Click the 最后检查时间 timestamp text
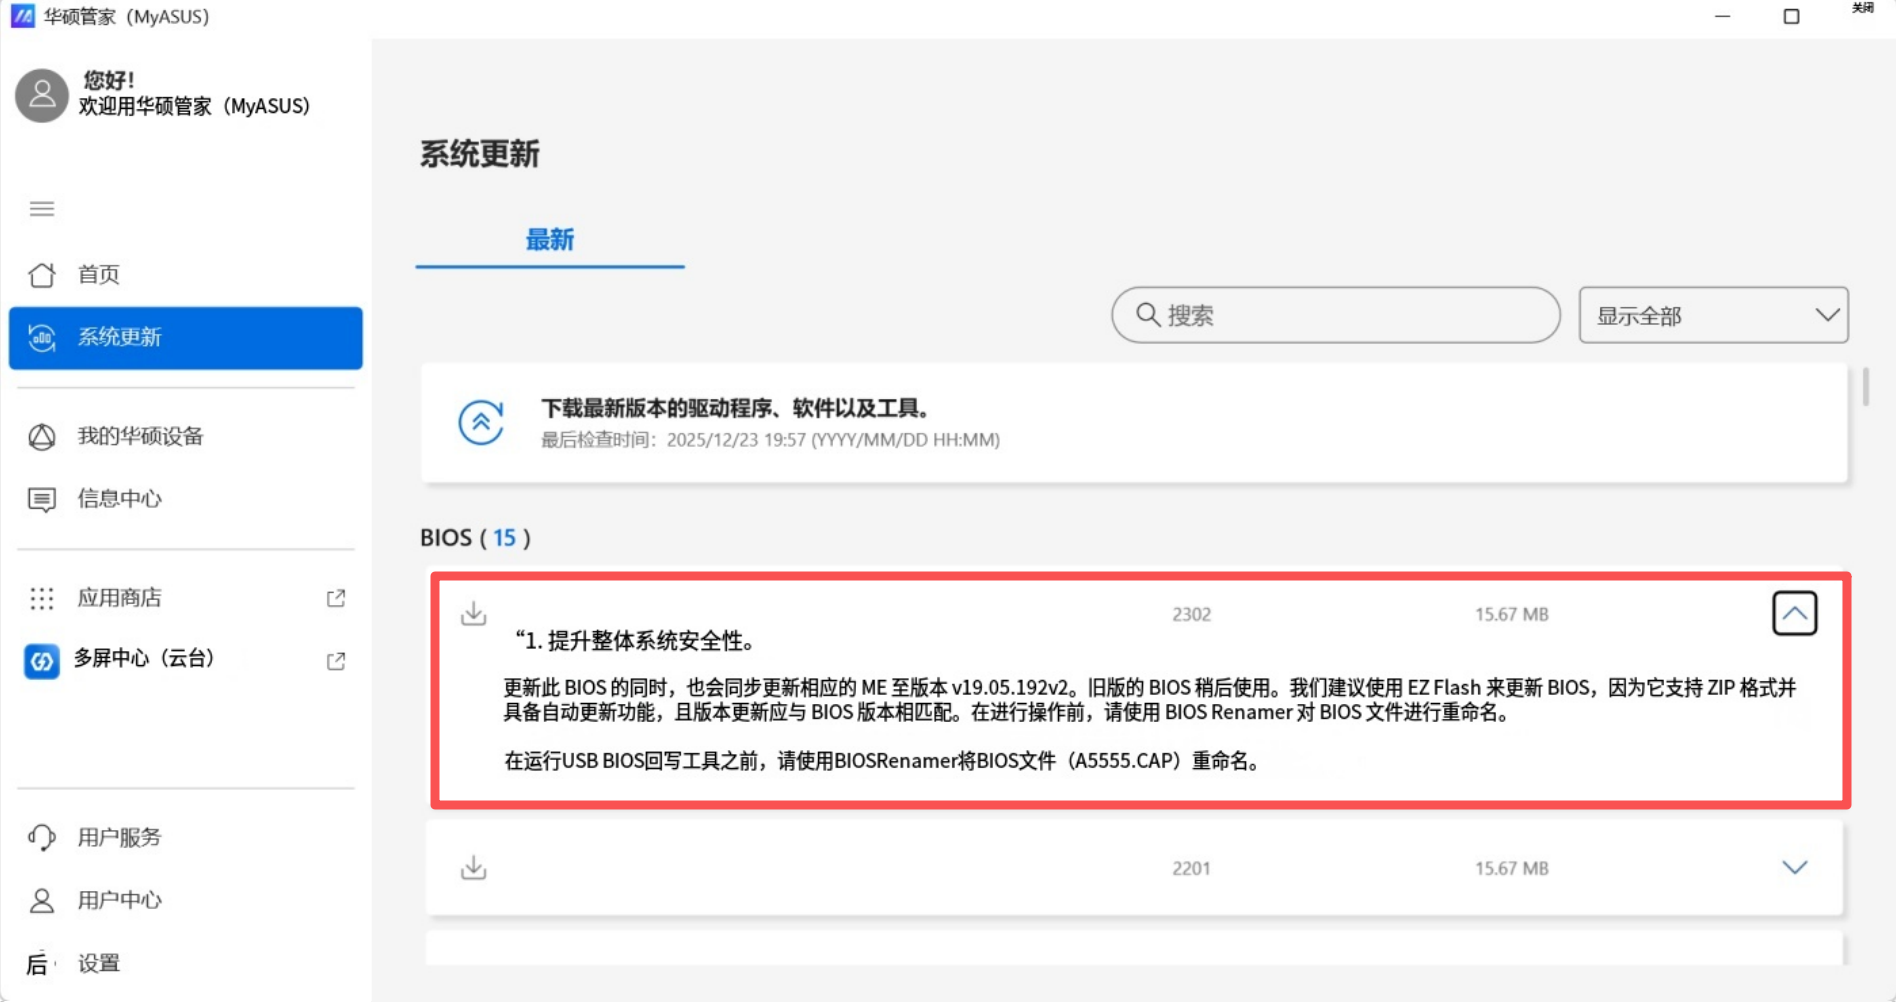This screenshot has width=1896, height=1002. pos(770,440)
